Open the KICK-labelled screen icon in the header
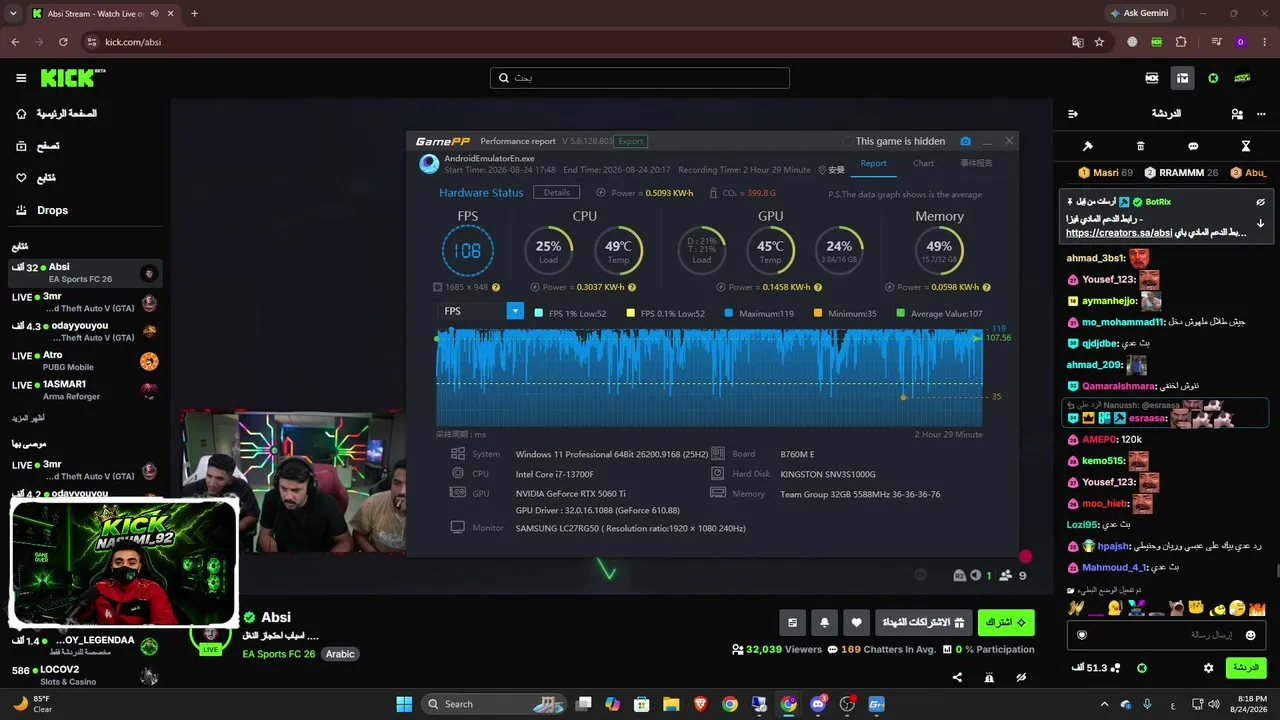This screenshot has height=720, width=1280. pyautogui.click(x=1152, y=78)
